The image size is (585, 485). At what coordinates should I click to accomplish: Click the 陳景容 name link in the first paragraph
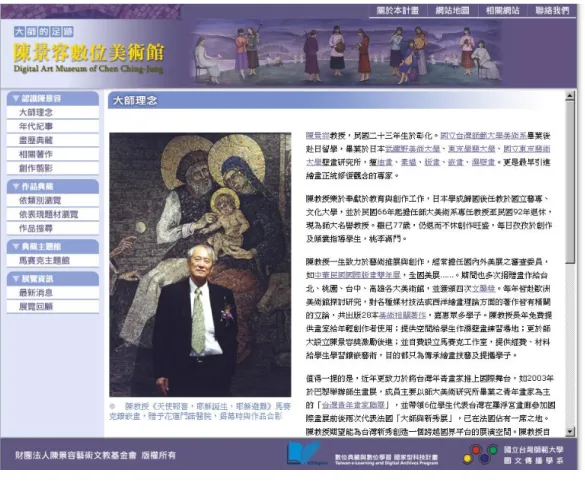pos(317,135)
